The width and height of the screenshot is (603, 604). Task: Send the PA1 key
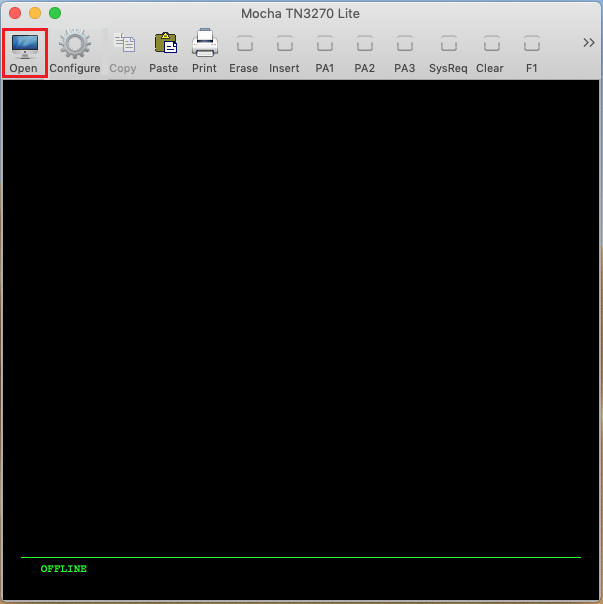tap(325, 52)
